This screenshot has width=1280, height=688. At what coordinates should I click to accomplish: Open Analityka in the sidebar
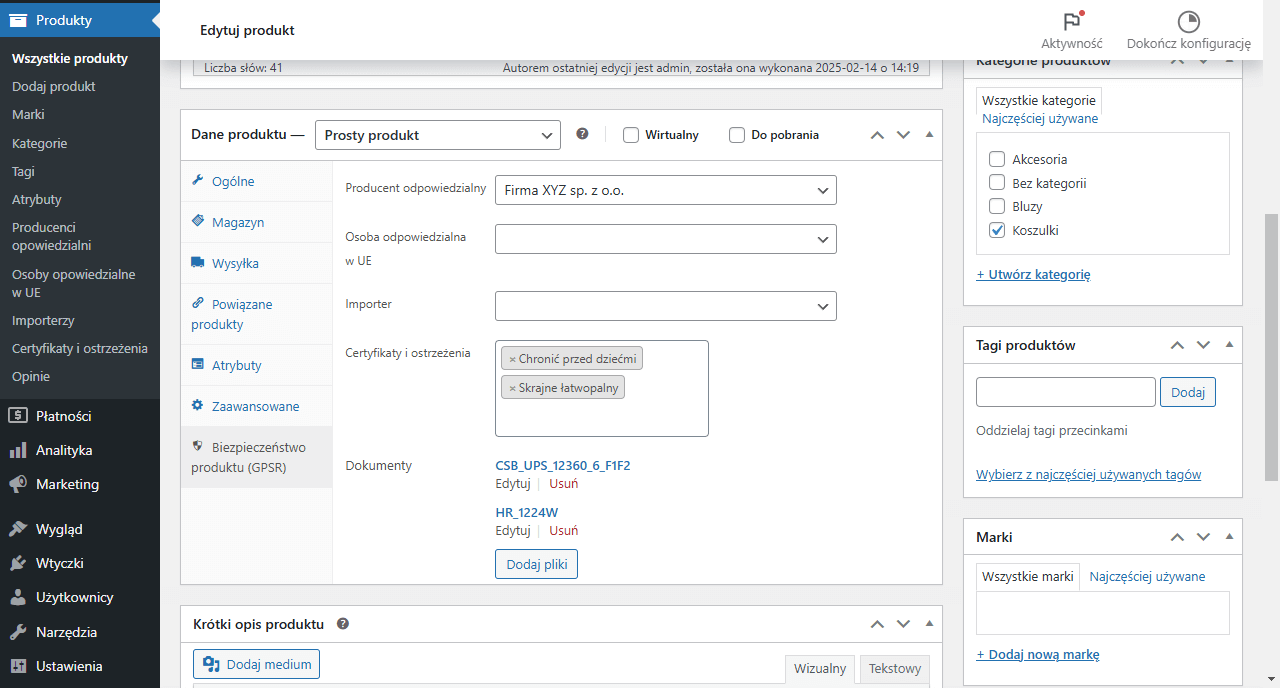tap(64, 450)
